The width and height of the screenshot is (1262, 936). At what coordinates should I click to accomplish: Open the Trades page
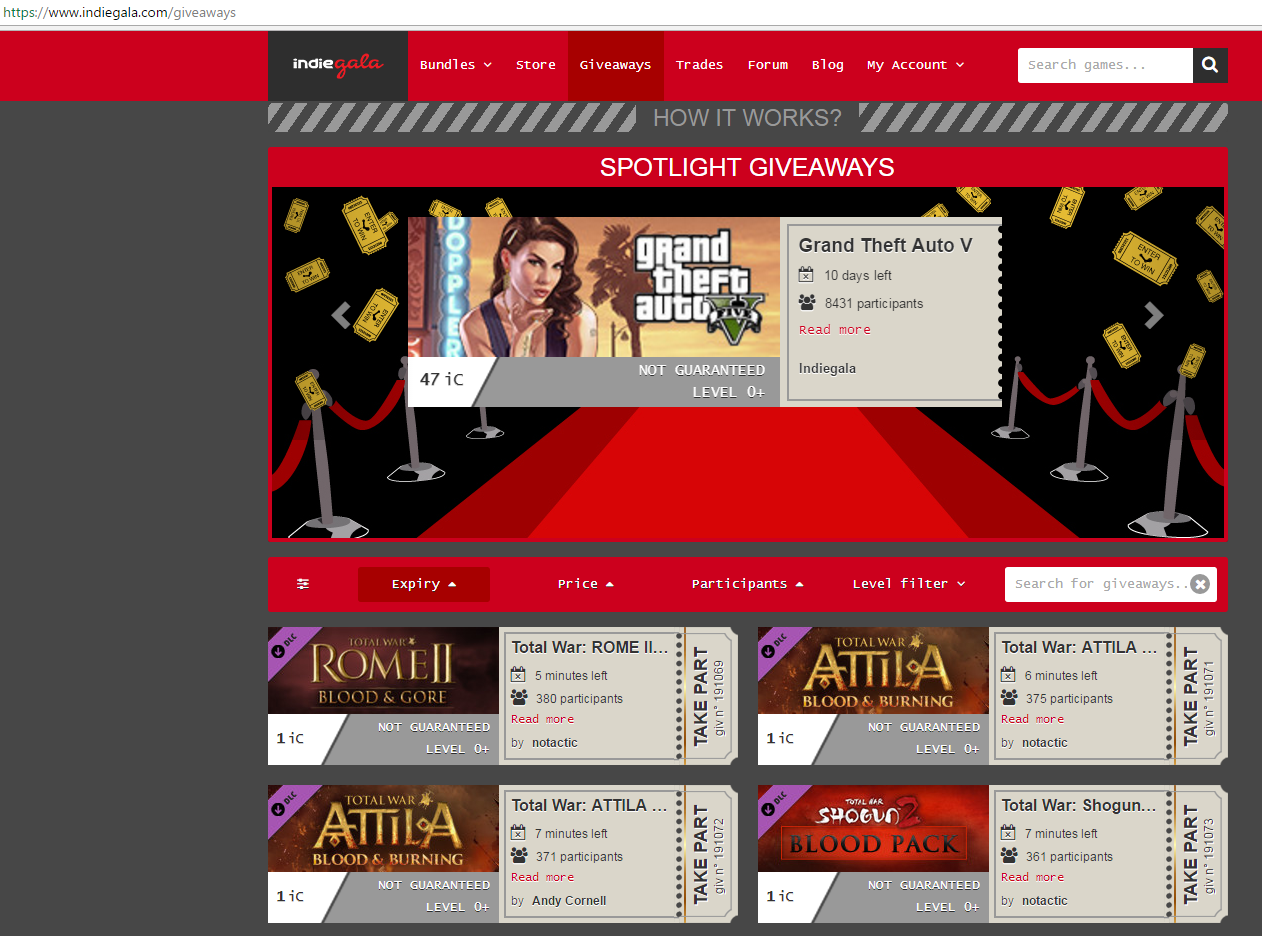(699, 65)
